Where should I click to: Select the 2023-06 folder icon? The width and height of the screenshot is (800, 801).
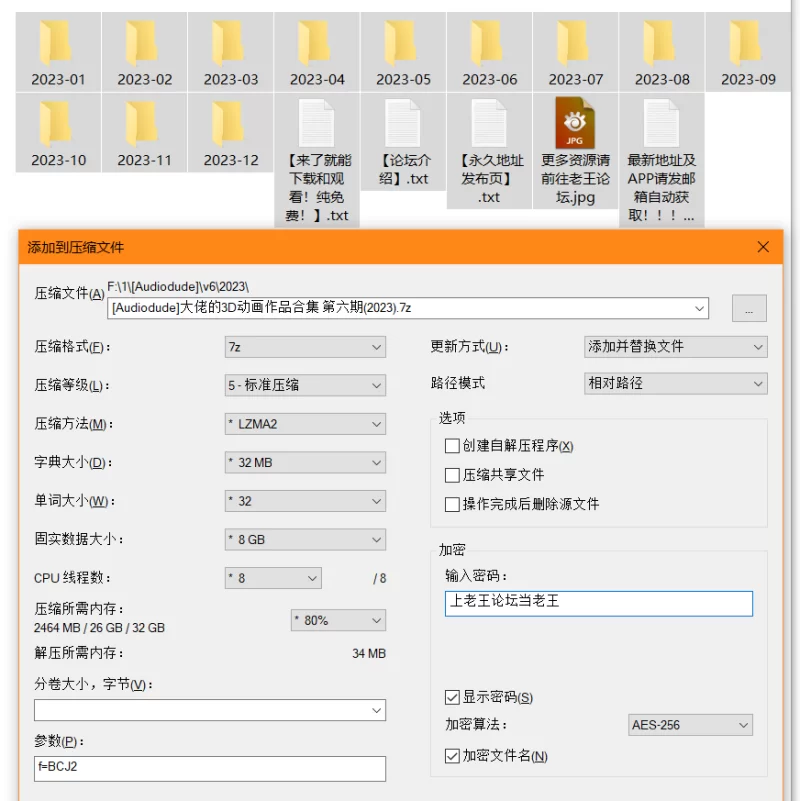coord(487,43)
